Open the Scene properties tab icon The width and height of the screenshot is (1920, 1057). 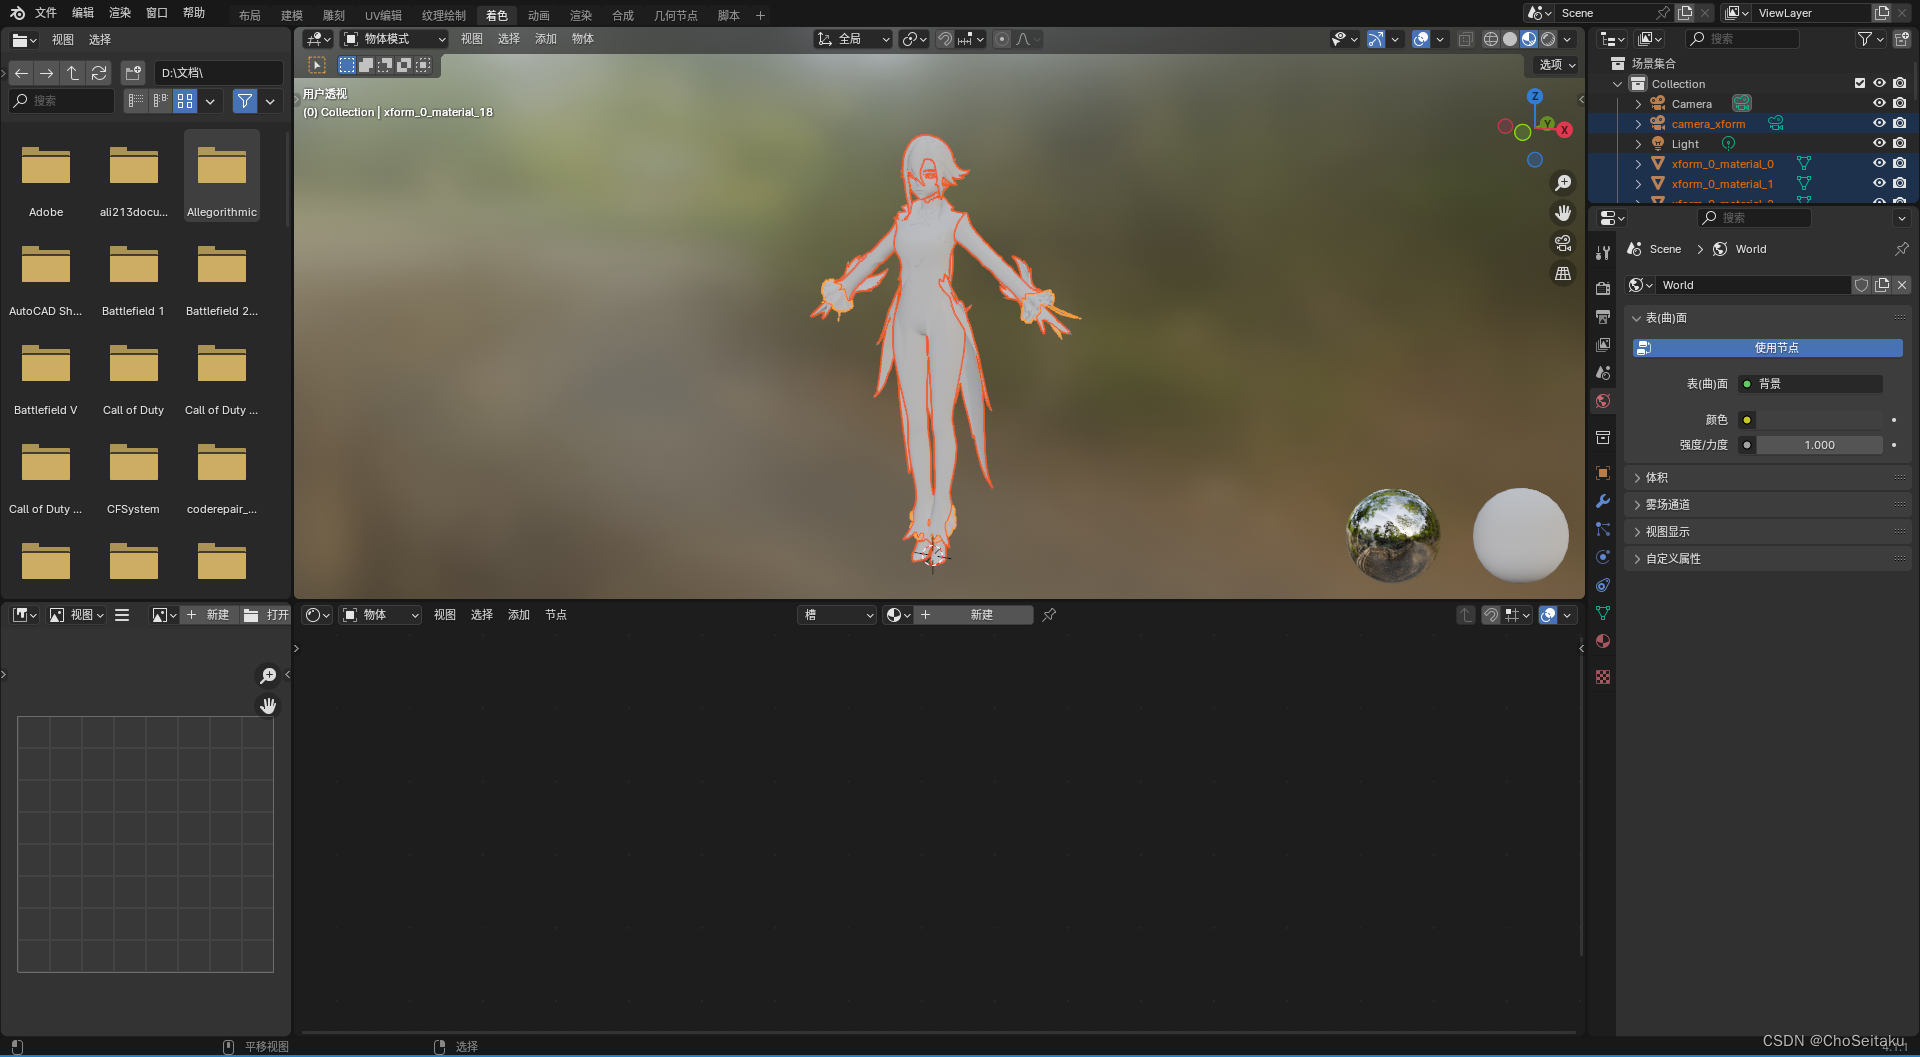1603,372
